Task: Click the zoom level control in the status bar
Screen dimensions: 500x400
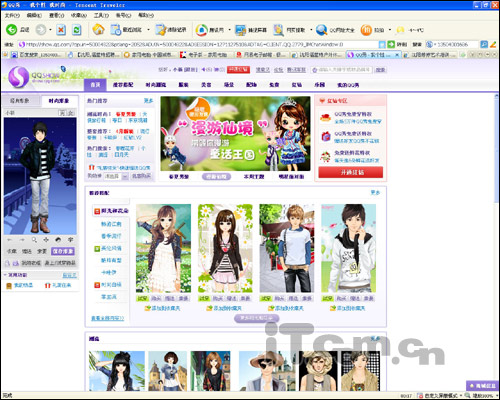Action: (x=481, y=396)
